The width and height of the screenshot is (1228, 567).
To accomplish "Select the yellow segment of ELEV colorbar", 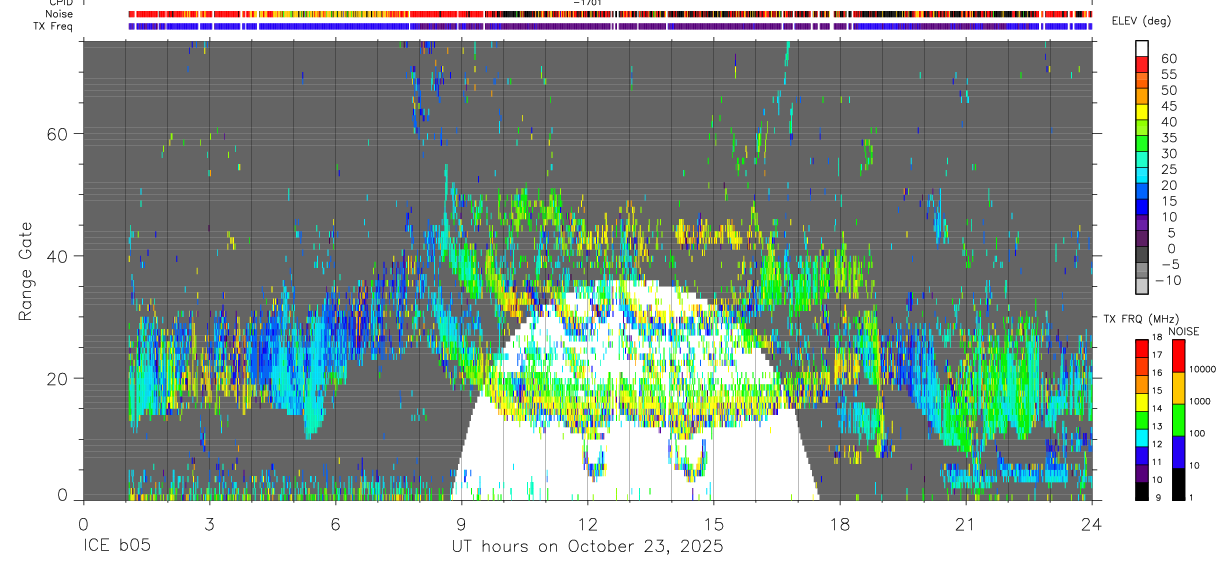I will pos(1142,112).
